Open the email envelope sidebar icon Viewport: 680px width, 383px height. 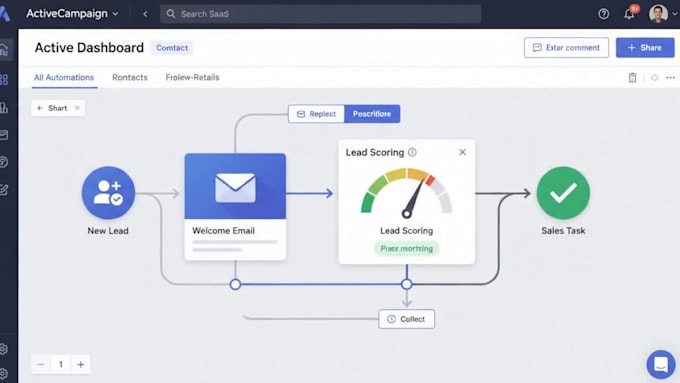pos(4,135)
